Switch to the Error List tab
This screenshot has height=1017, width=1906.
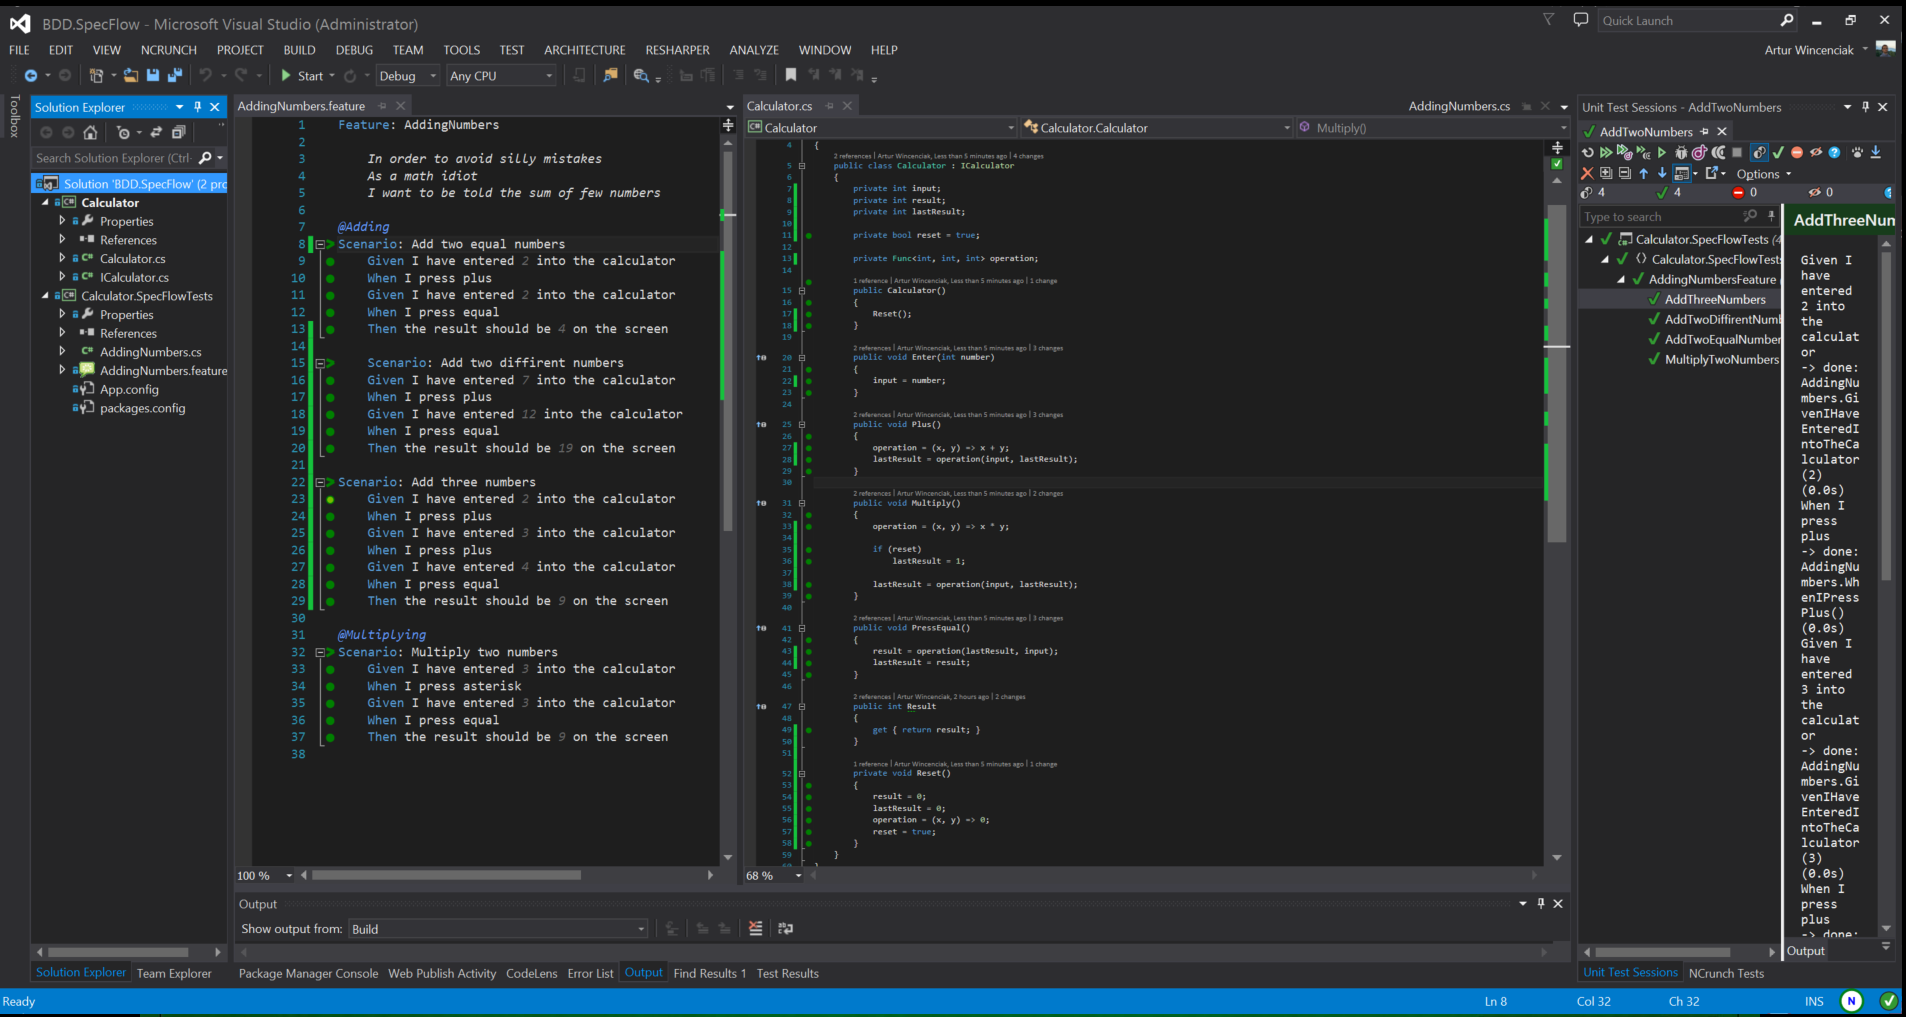pyautogui.click(x=590, y=973)
